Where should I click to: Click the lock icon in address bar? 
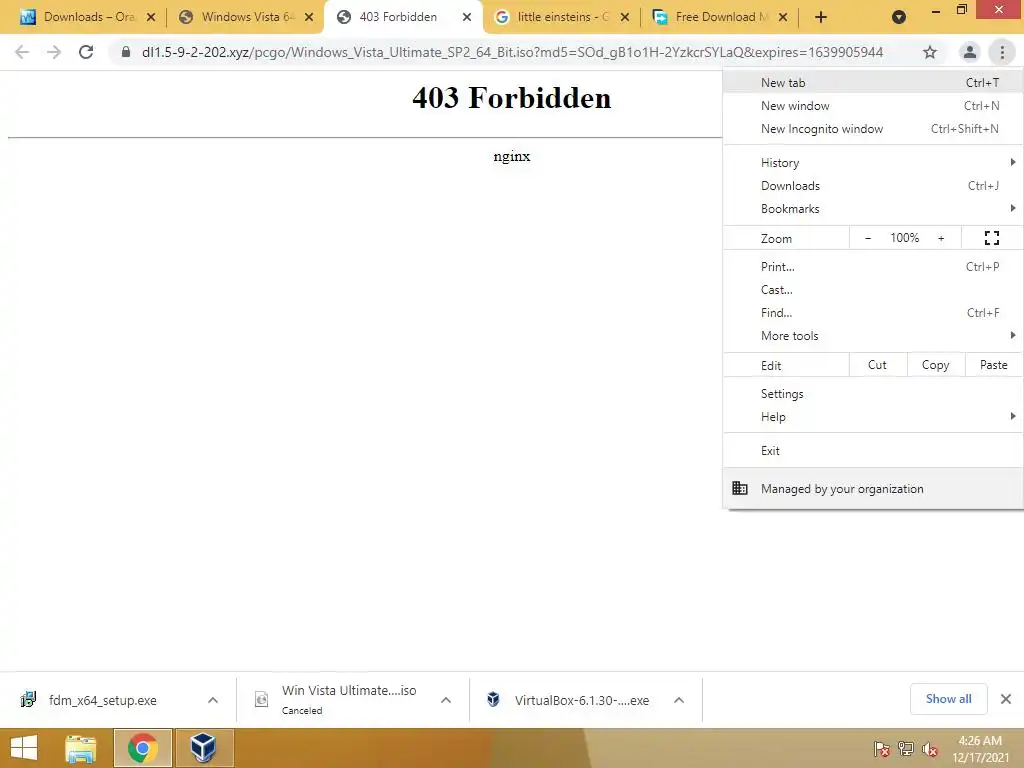(126, 52)
